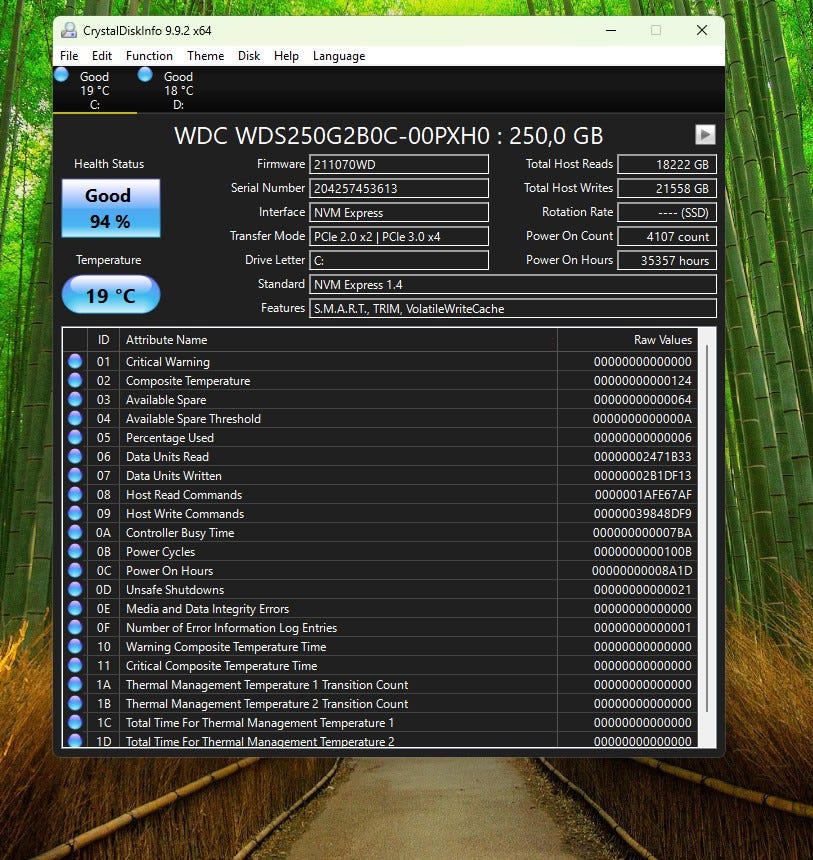Click the Transfer Mode field
This screenshot has width=813, height=860.
(399, 236)
